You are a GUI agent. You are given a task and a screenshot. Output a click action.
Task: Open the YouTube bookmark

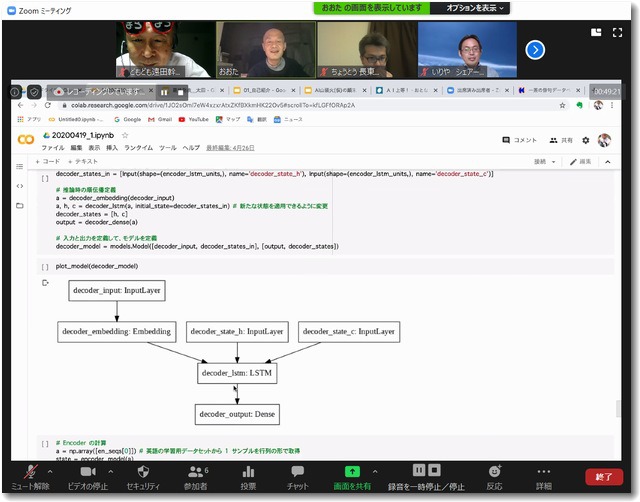tap(194, 120)
